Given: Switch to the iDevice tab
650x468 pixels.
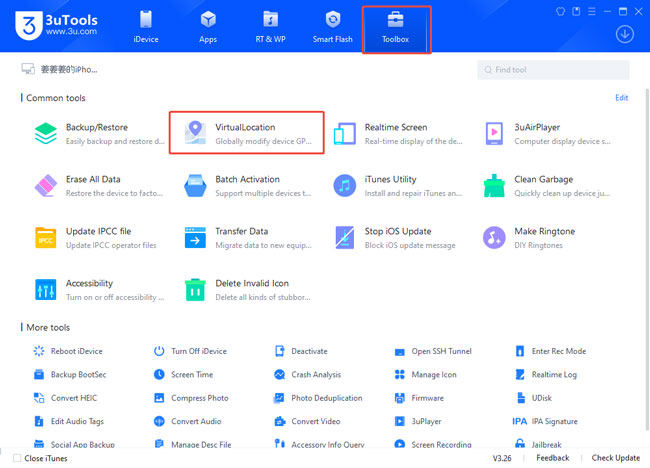Looking at the screenshot, I should 146,27.
